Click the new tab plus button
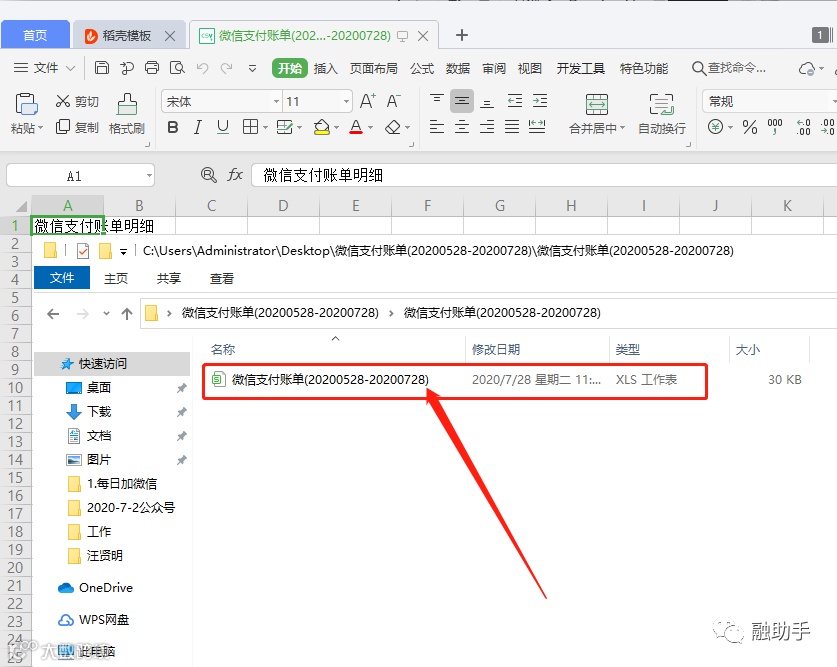The width and height of the screenshot is (837, 667). pos(462,35)
